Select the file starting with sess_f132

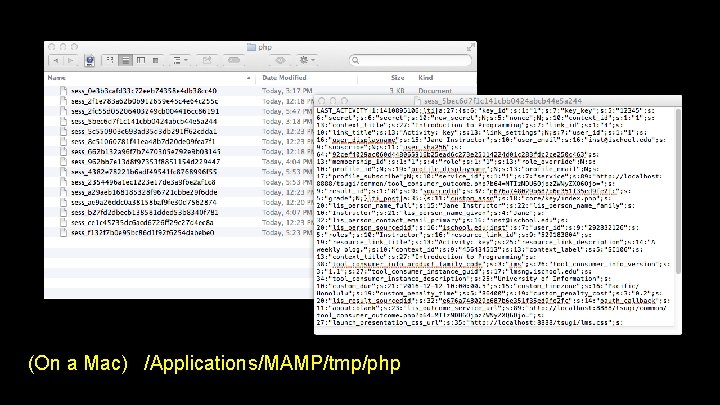[x=143, y=232]
